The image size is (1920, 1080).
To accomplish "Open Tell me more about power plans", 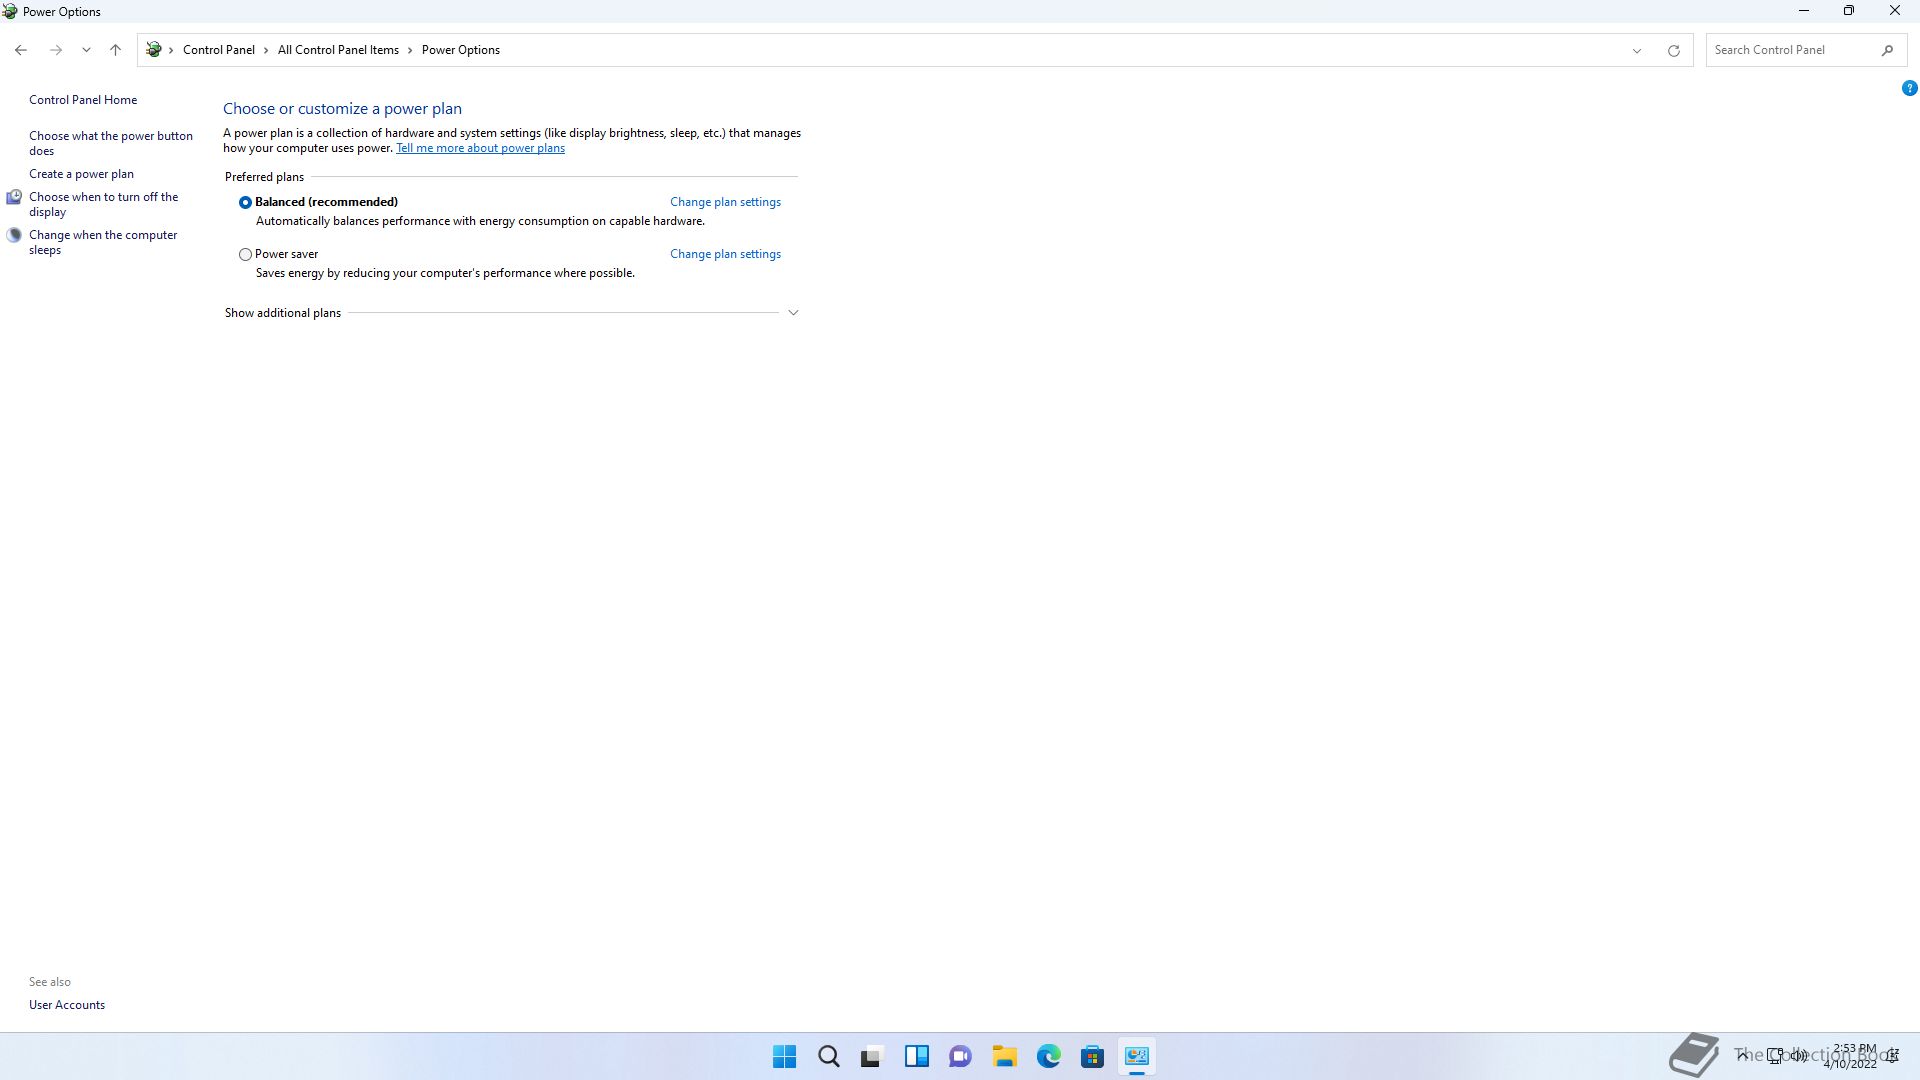I will pos(480,148).
